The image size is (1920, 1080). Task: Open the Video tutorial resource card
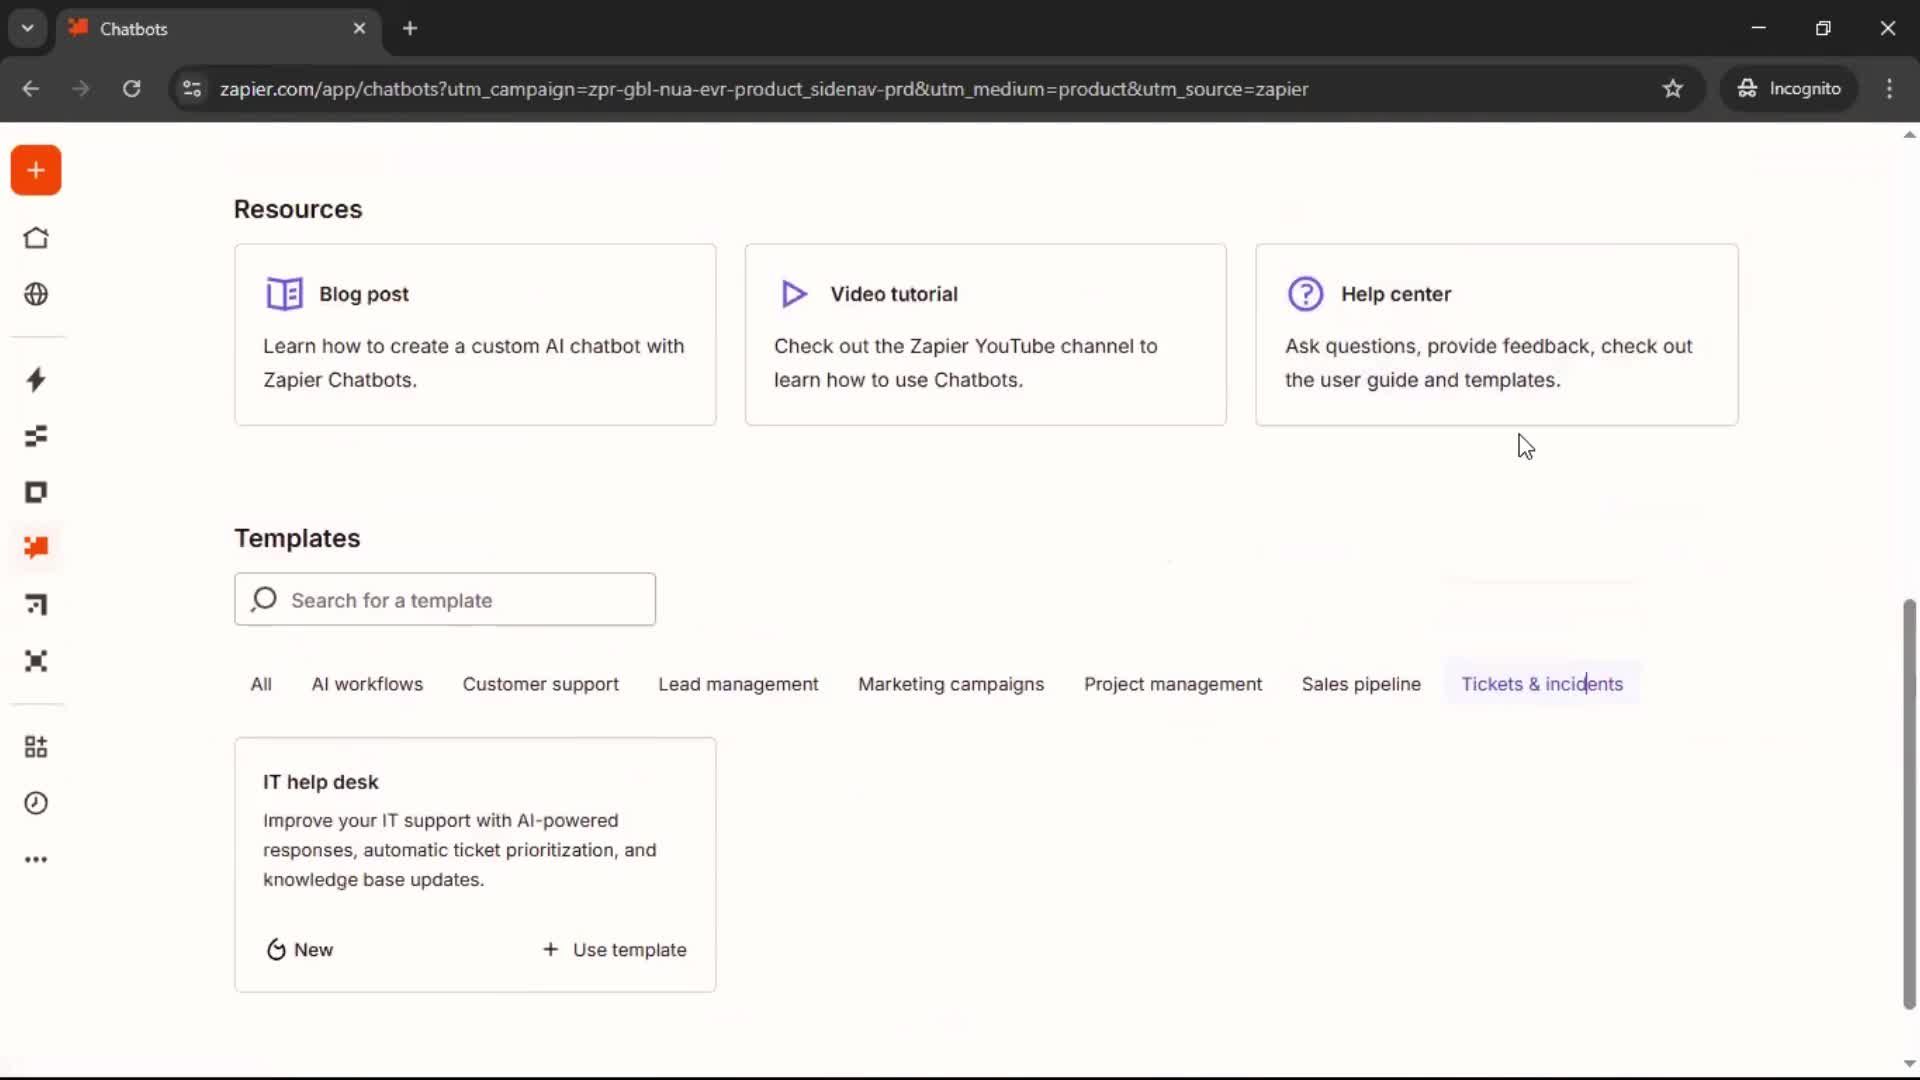pyautogui.click(x=985, y=335)
